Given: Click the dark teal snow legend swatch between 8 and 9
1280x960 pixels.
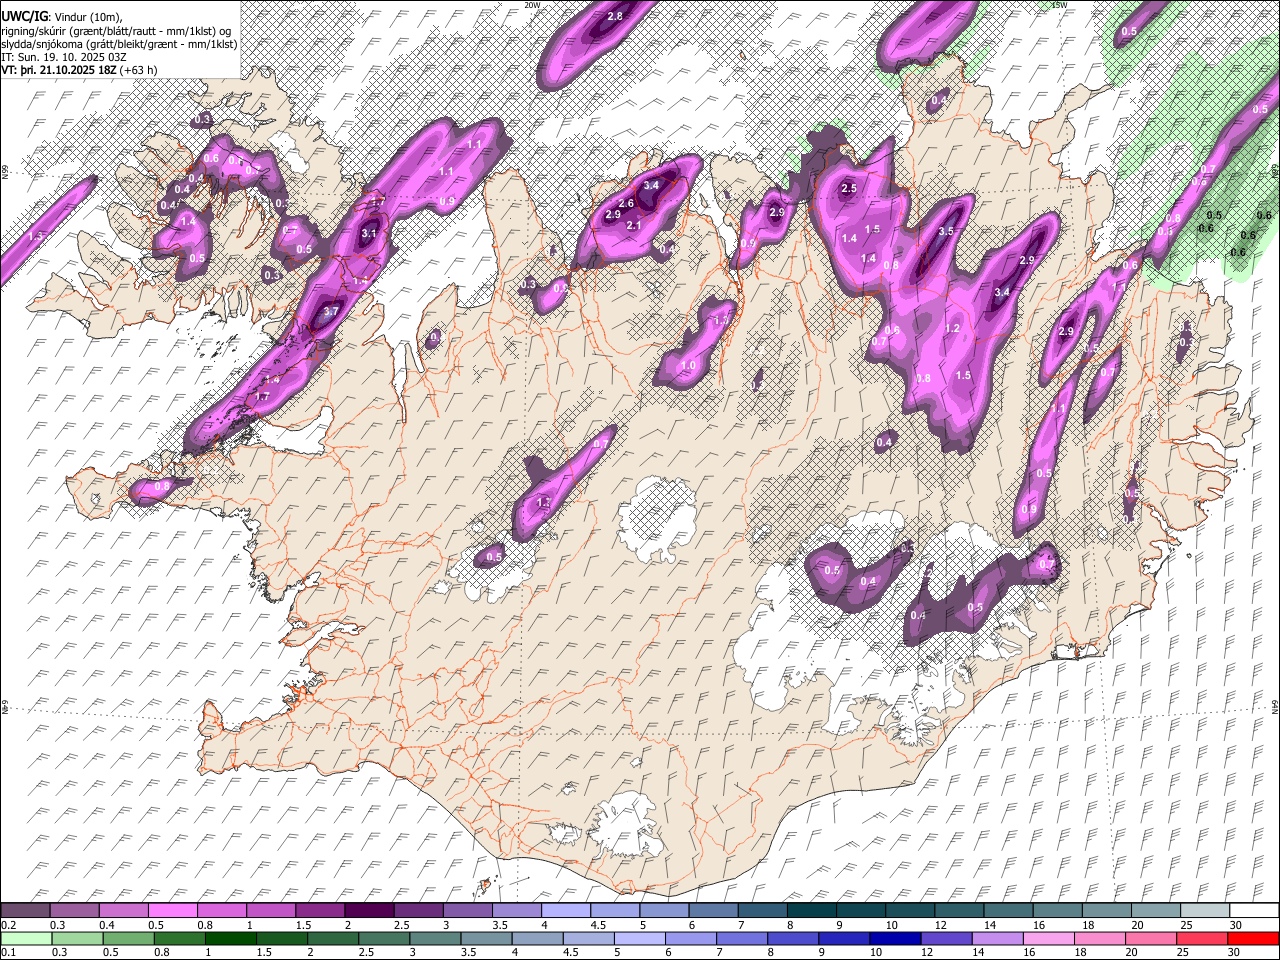Looking at the screenshot, I should click(x=812, y=910).
